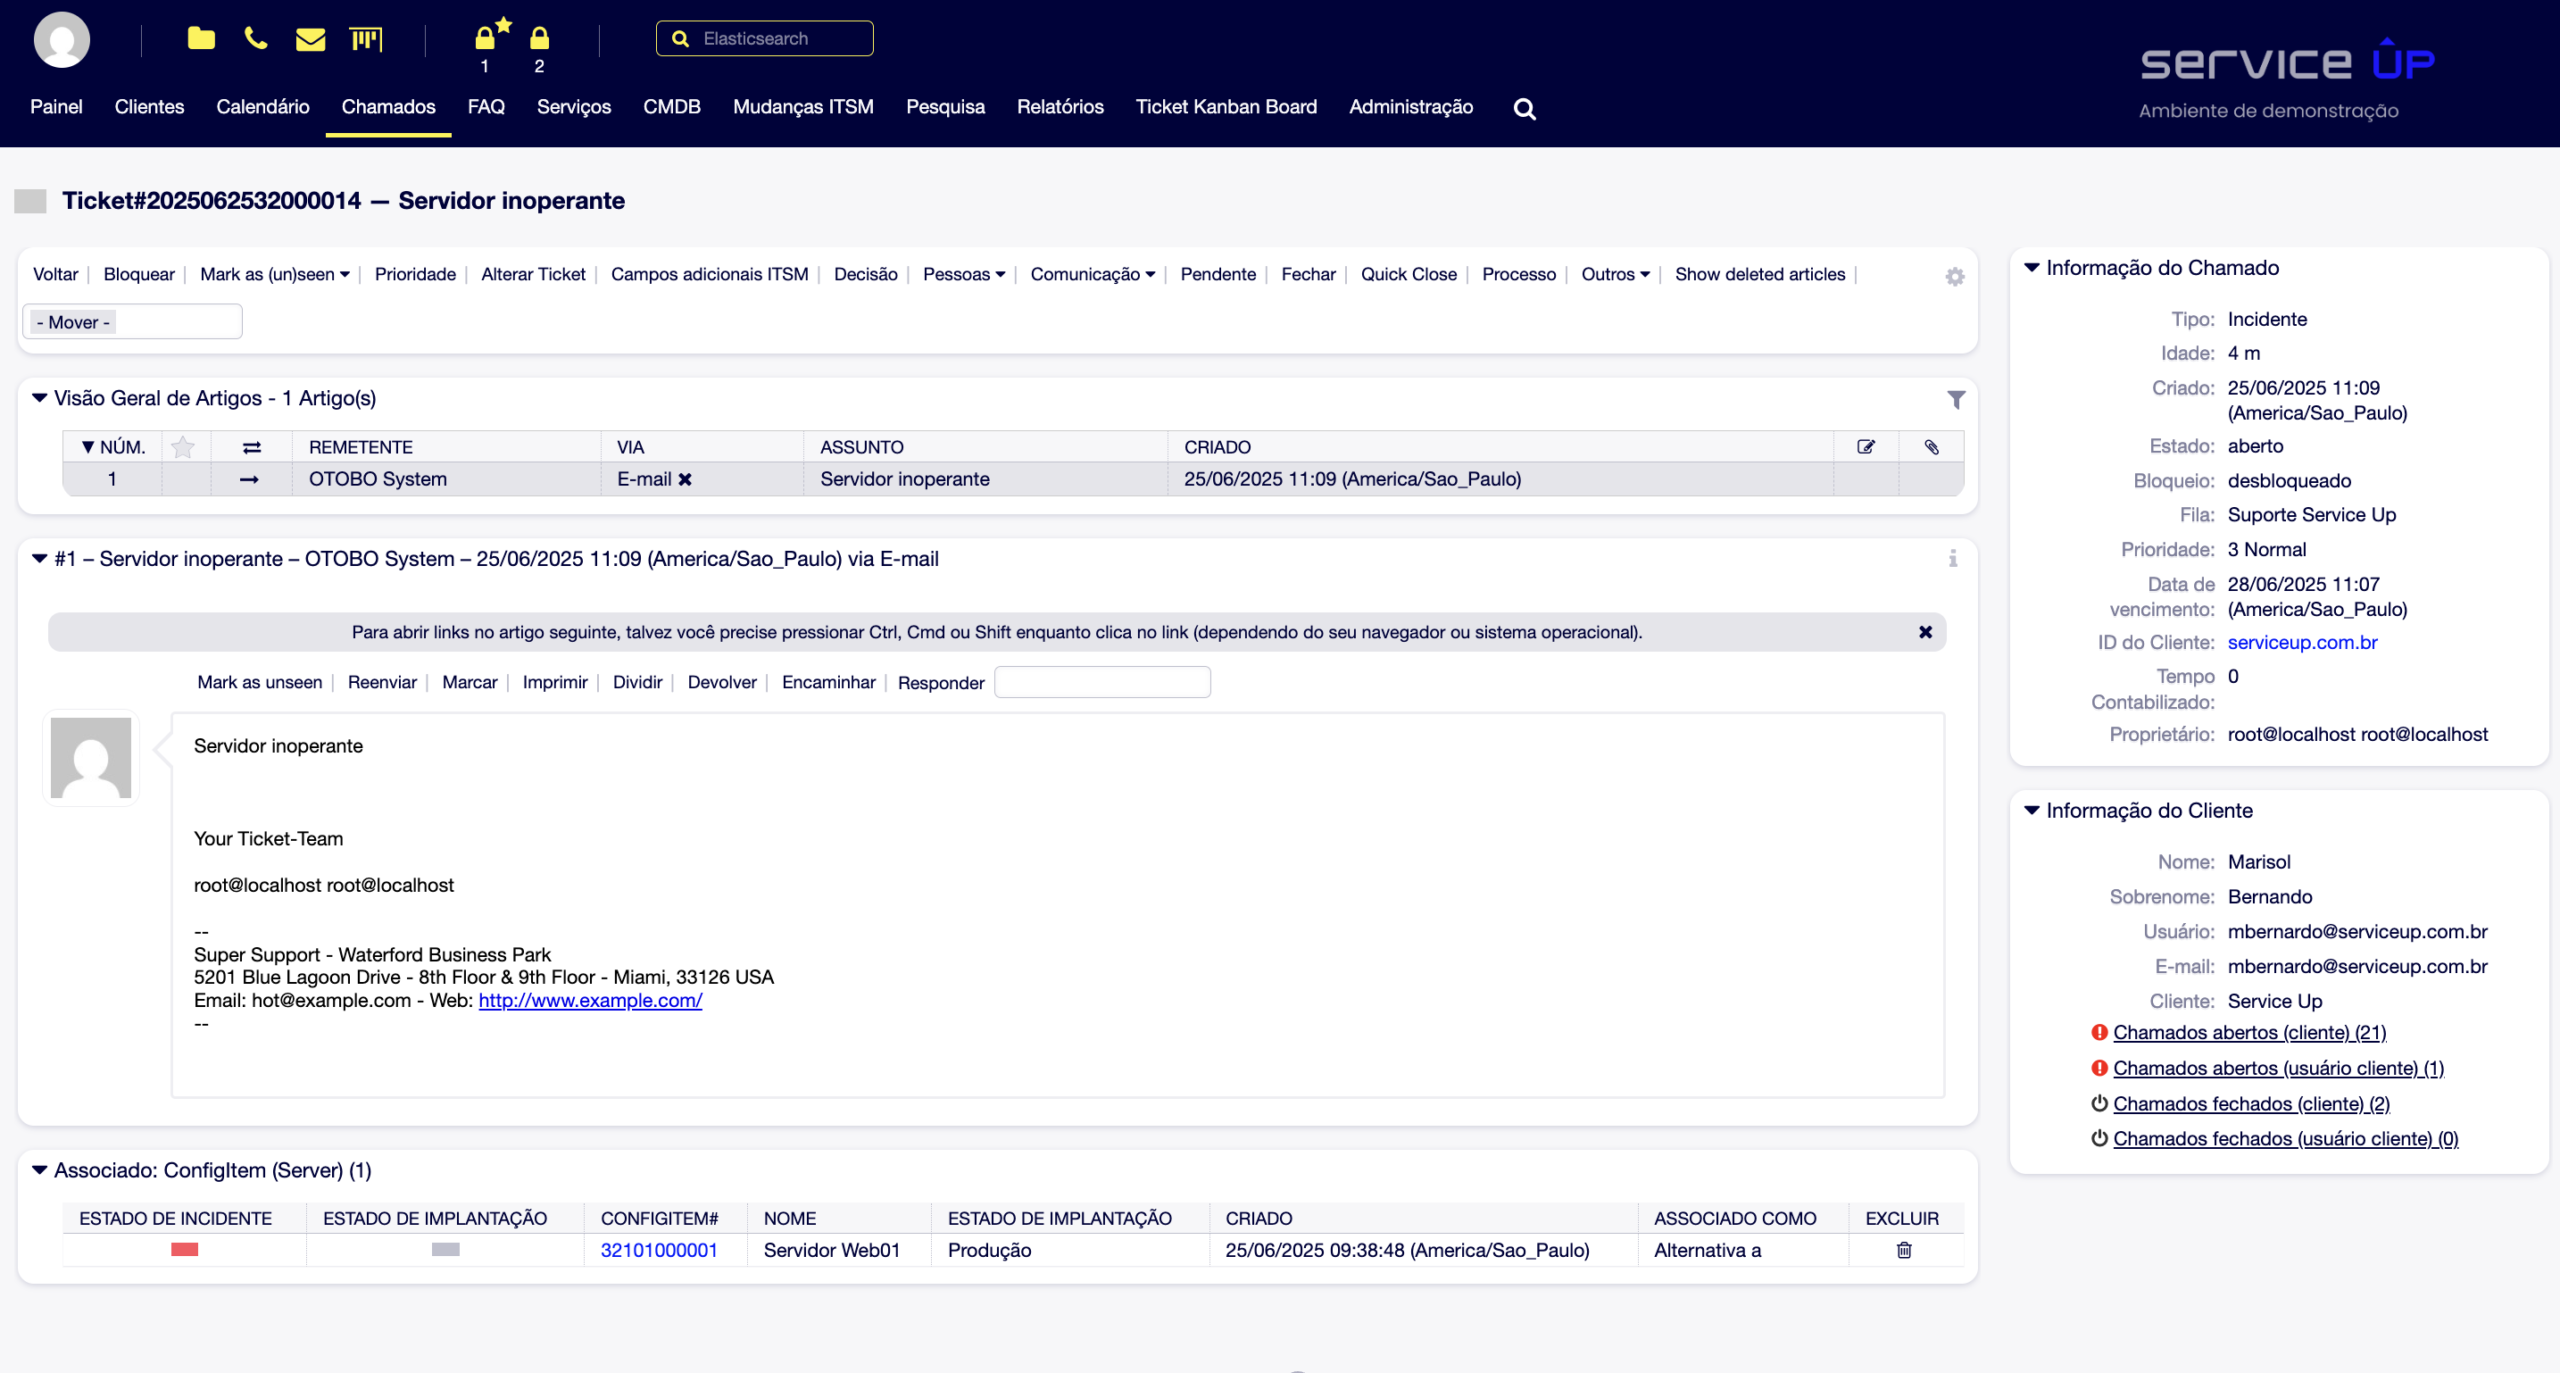This screenshot has width=2560, height=1373.
Task: Open the Administração menu
Action: (1410, 107)
